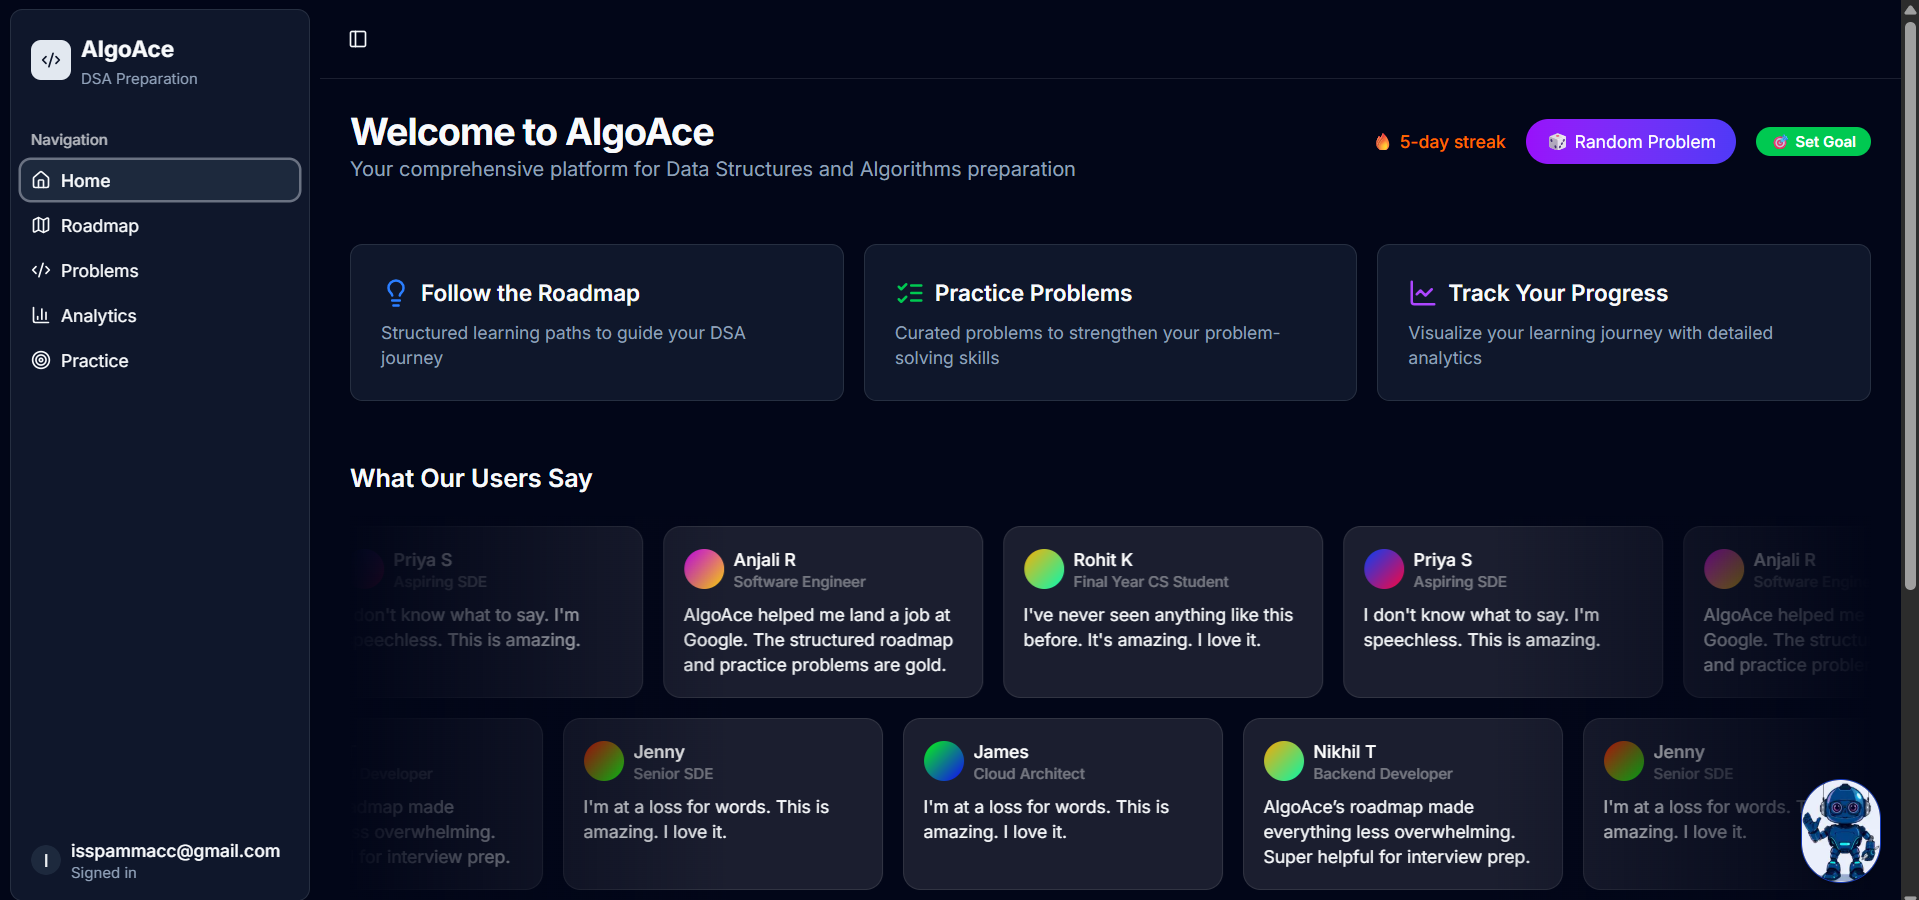
Task: Click the page vertical scrollbar thumb
Action: (1910, 305)
